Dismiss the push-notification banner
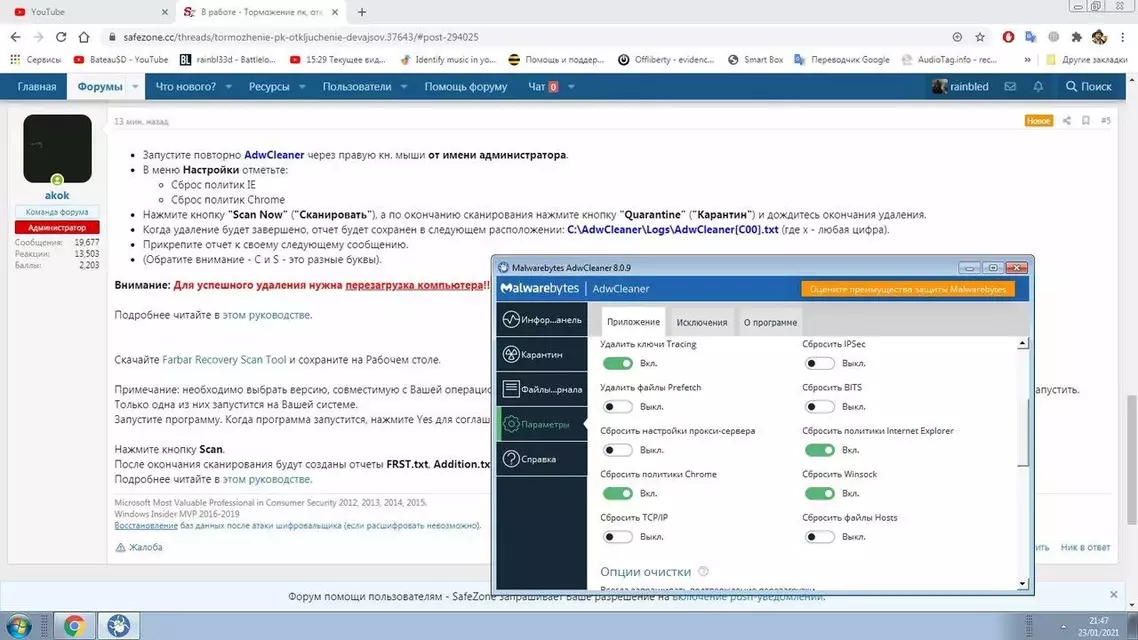1138x640 pixels. pyautogui.click(x=1113, y=595)
